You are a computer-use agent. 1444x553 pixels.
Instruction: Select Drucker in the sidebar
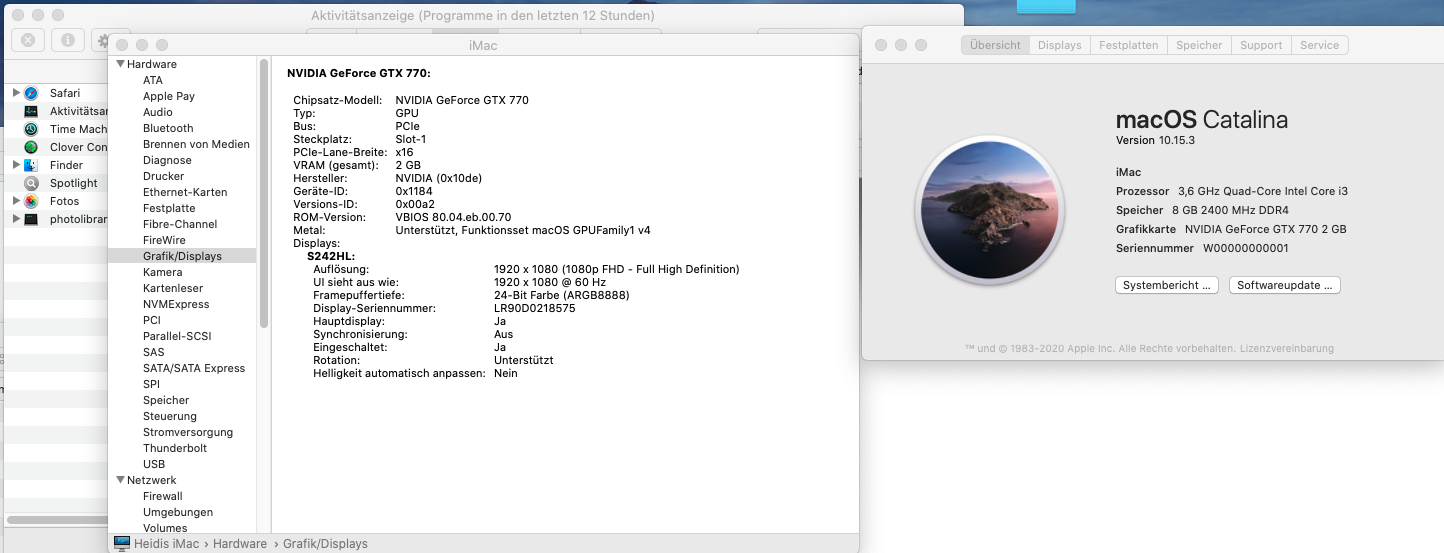163,176
